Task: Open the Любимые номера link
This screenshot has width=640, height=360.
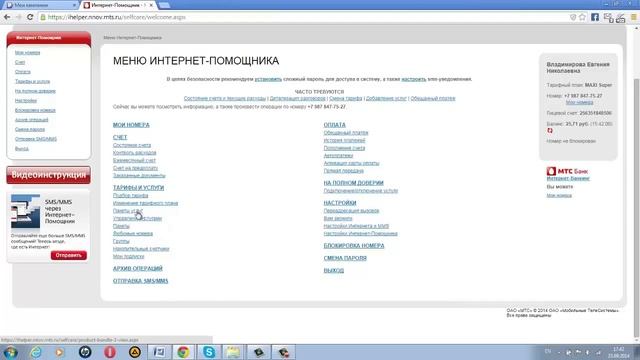Action: (133, 233)
